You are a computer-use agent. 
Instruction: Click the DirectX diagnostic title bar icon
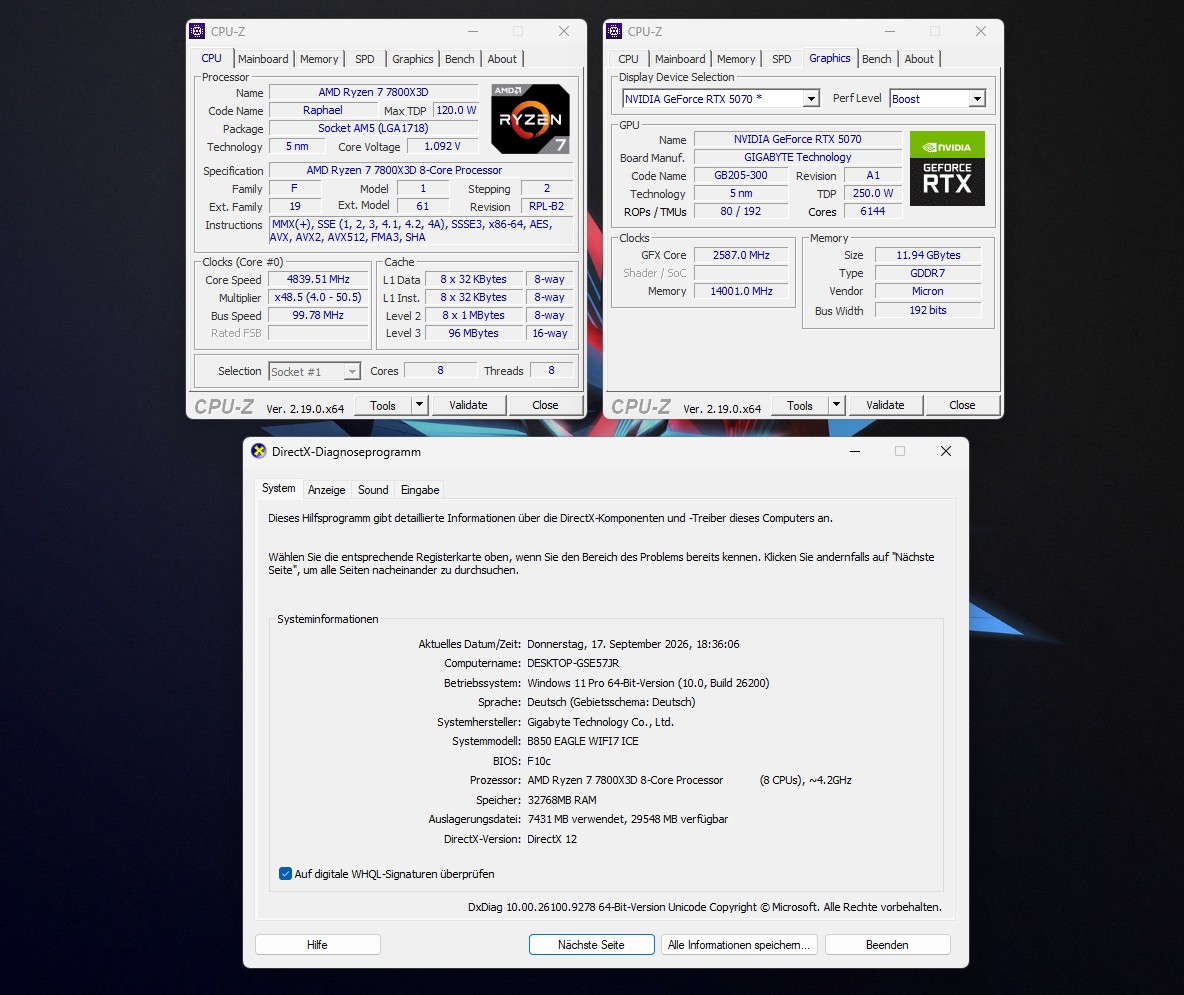(259, 451)
